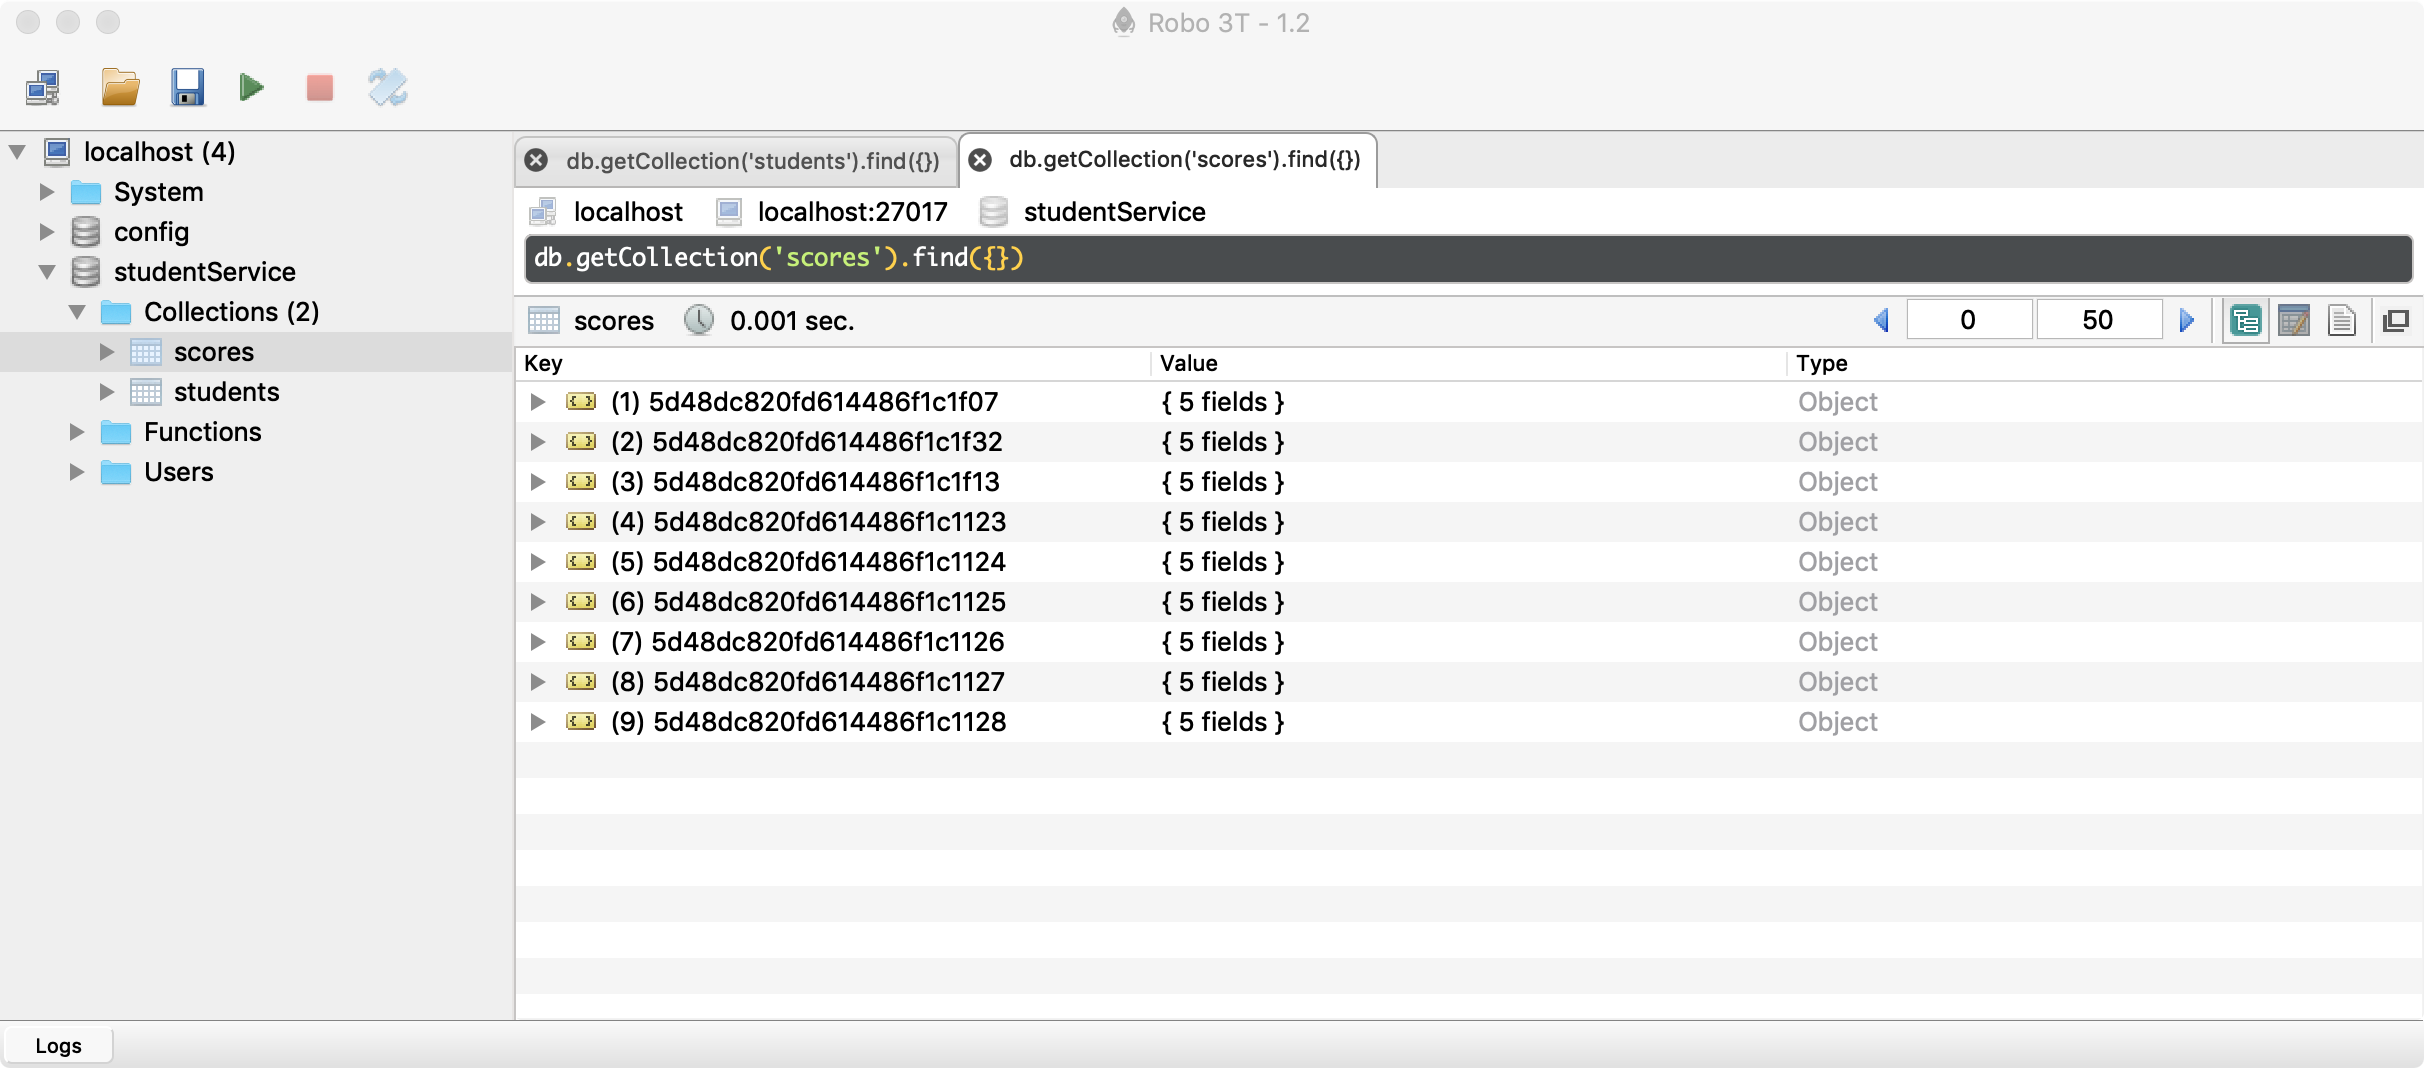Viewport: 2424px width, 1068px height.
Task: Edit the limit value field showing 50
Action: 2098,320
